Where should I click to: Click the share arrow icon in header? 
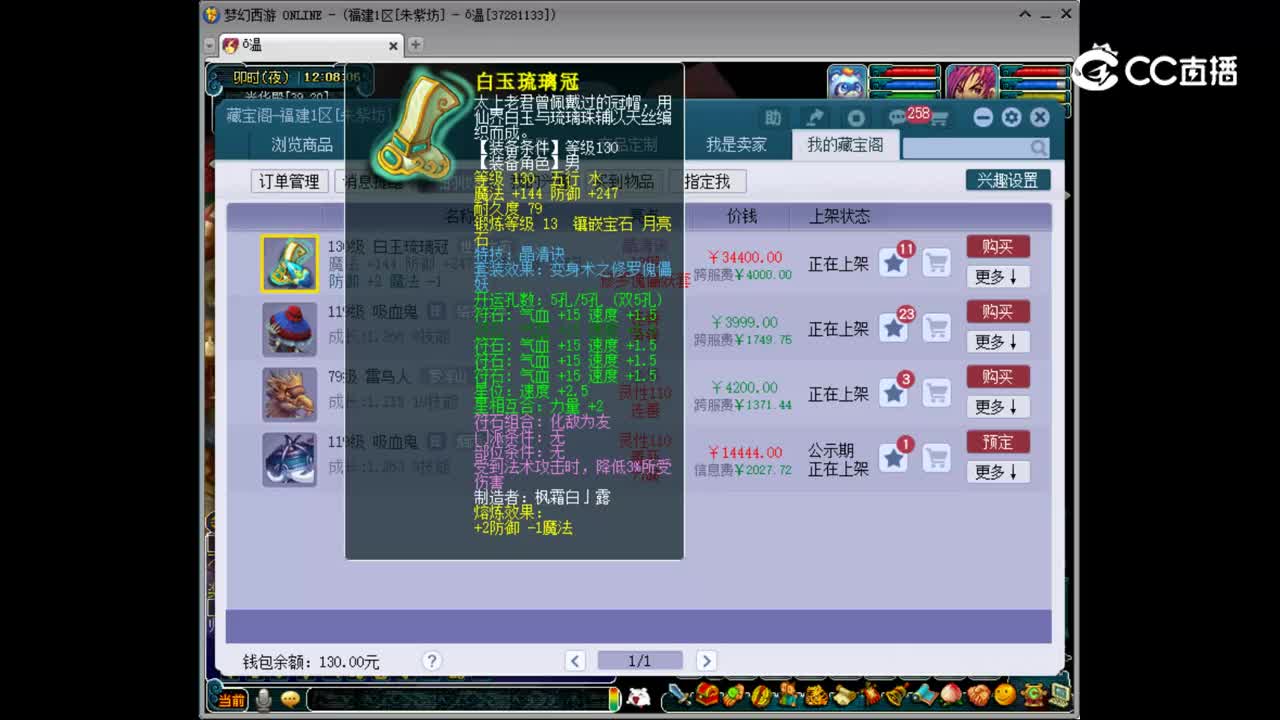814,118
